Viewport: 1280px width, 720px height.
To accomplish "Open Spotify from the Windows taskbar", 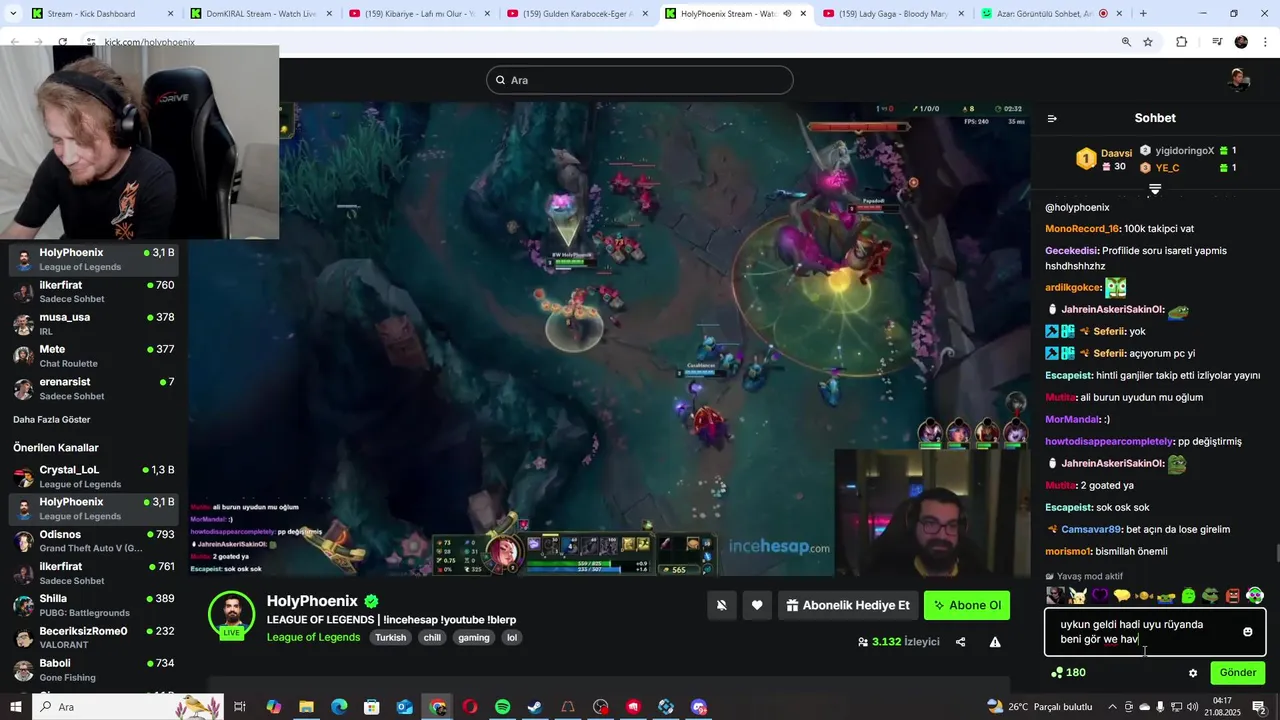I will click(x=503, y=707).
